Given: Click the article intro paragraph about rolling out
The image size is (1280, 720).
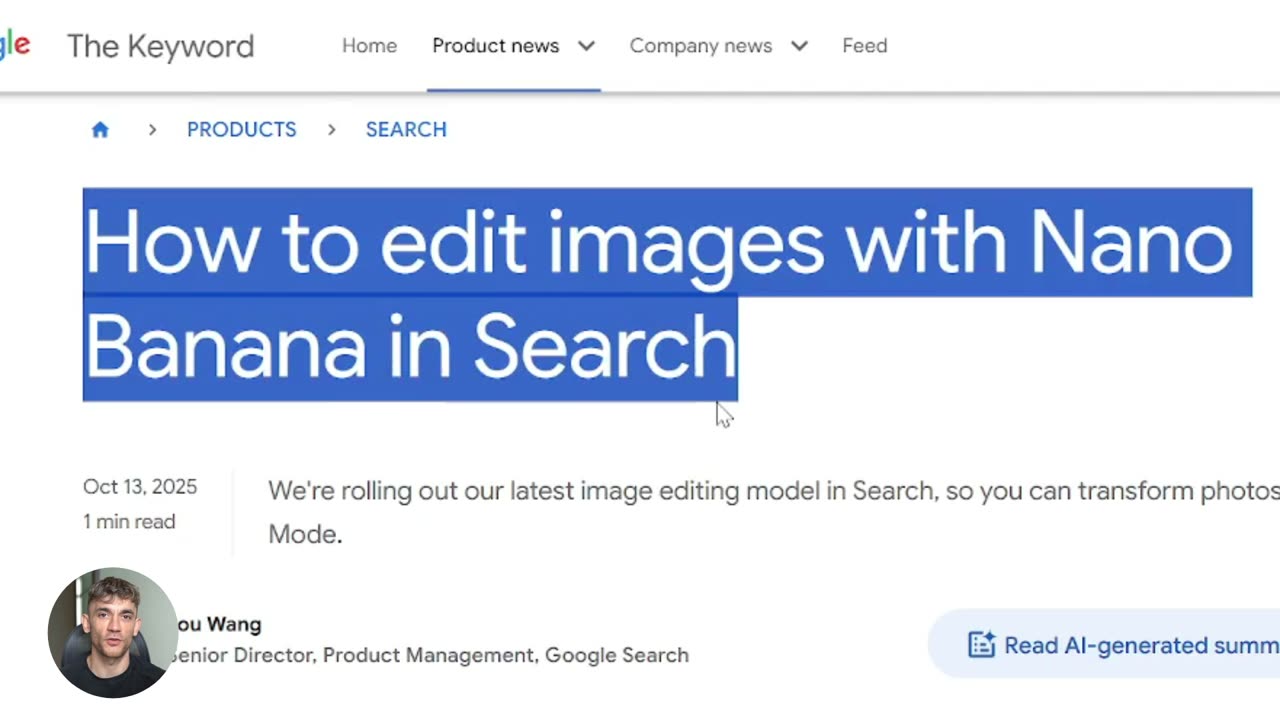Looking at the screenshot, I should point(773,512).
